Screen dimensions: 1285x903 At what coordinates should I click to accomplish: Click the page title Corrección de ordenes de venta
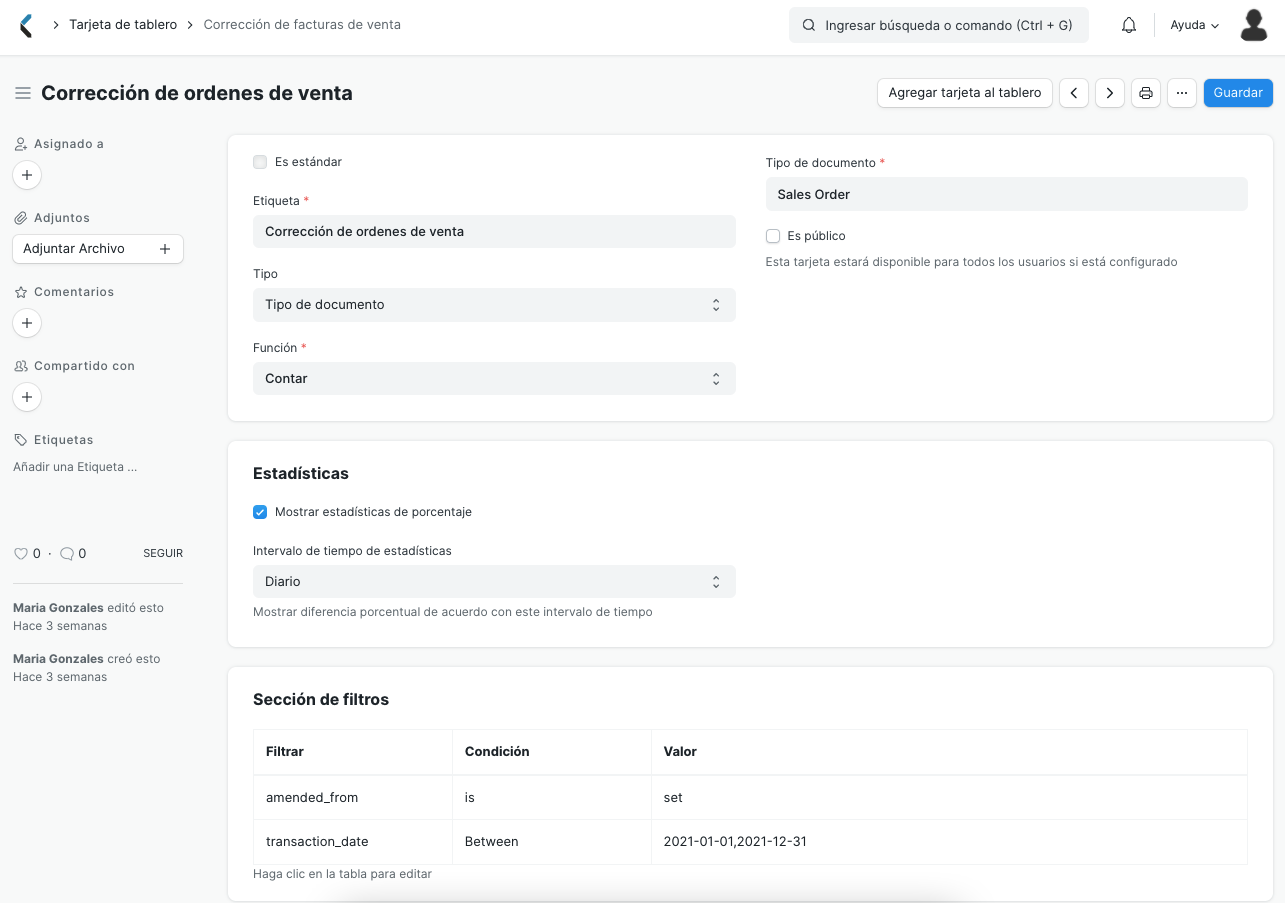point(197,93)
